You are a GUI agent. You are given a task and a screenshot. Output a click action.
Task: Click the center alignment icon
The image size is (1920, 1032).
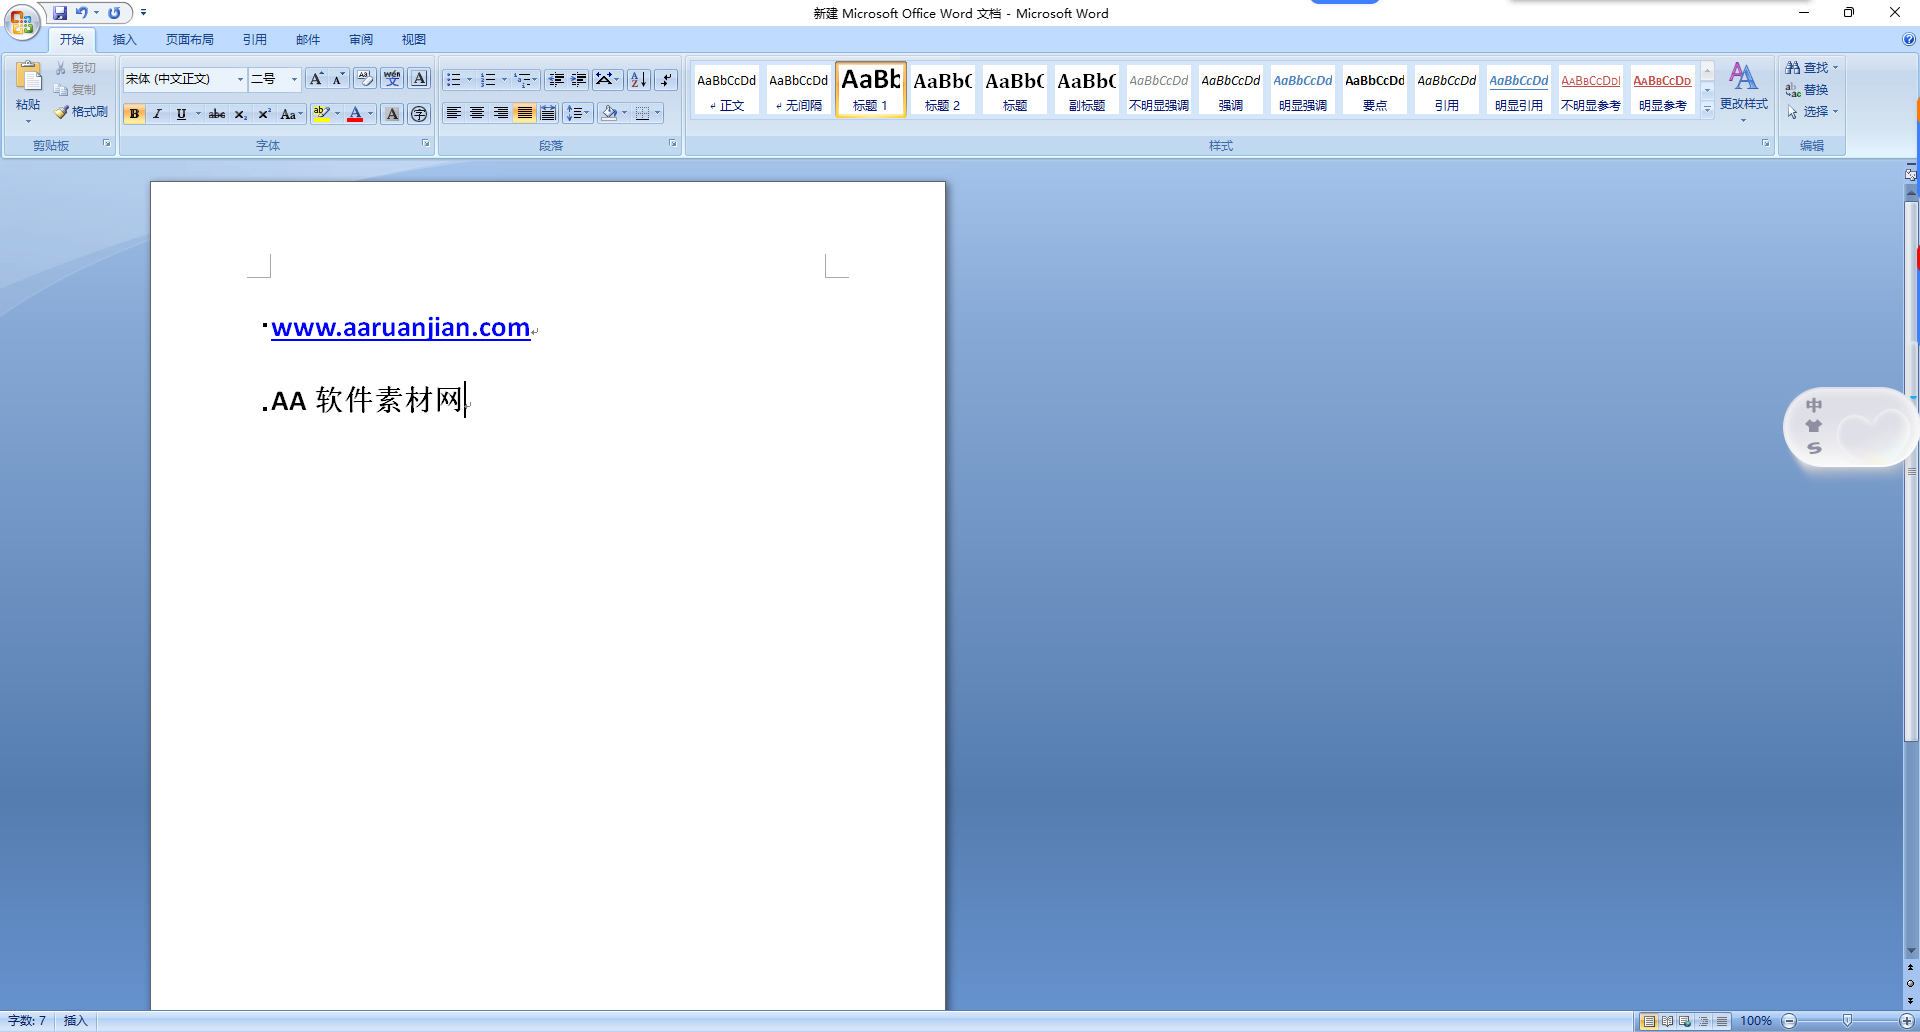[477, 113]
